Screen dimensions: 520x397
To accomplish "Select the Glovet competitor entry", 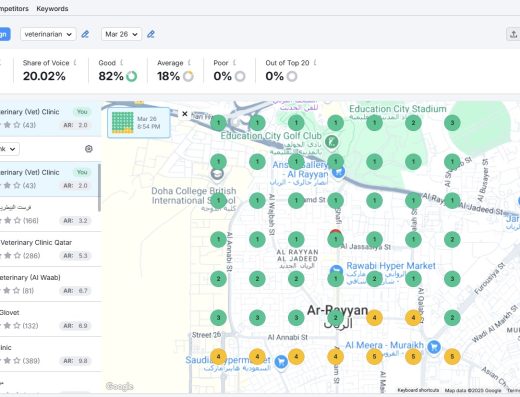I will tap(50, 319).
